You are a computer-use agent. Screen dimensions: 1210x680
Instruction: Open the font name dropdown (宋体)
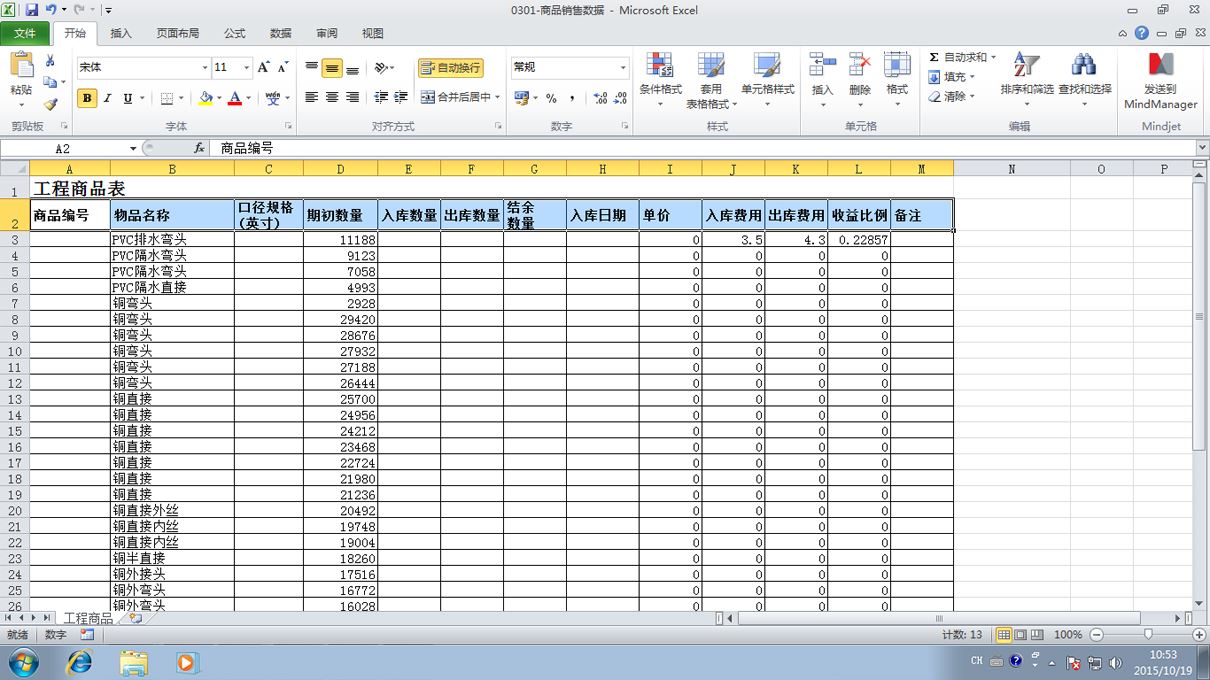point(205,68)
